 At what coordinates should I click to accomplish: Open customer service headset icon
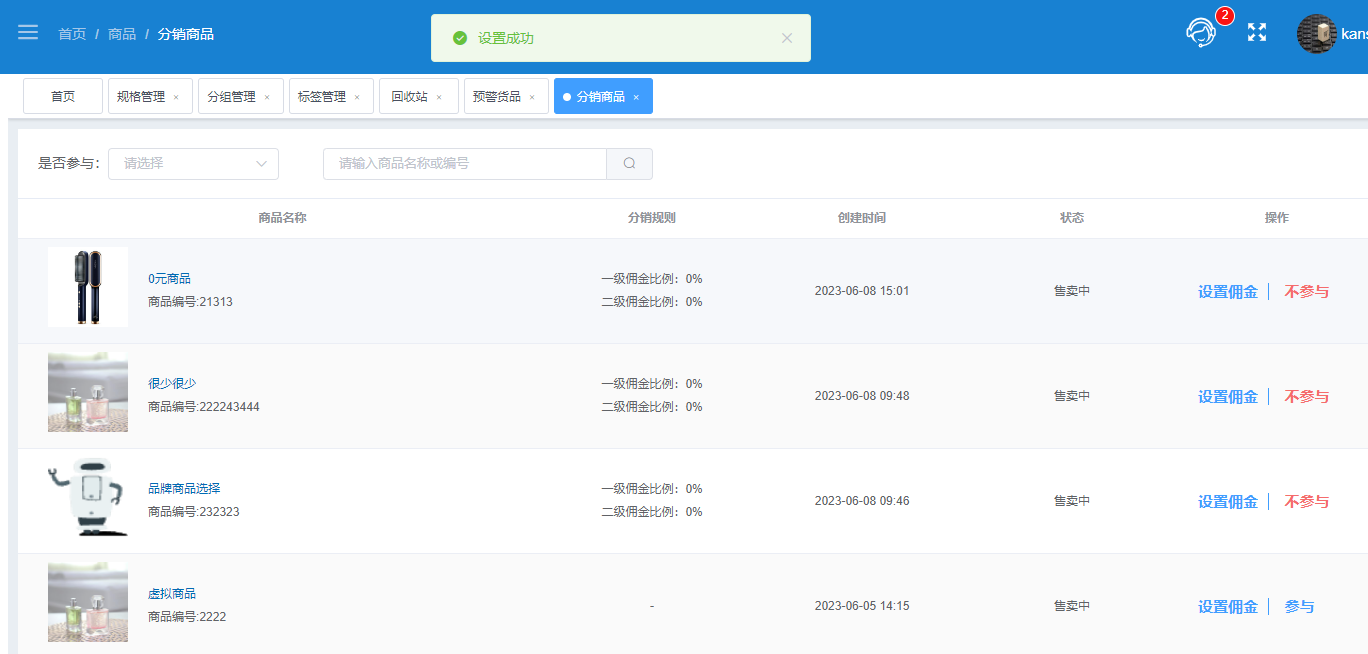[1201, 33]
